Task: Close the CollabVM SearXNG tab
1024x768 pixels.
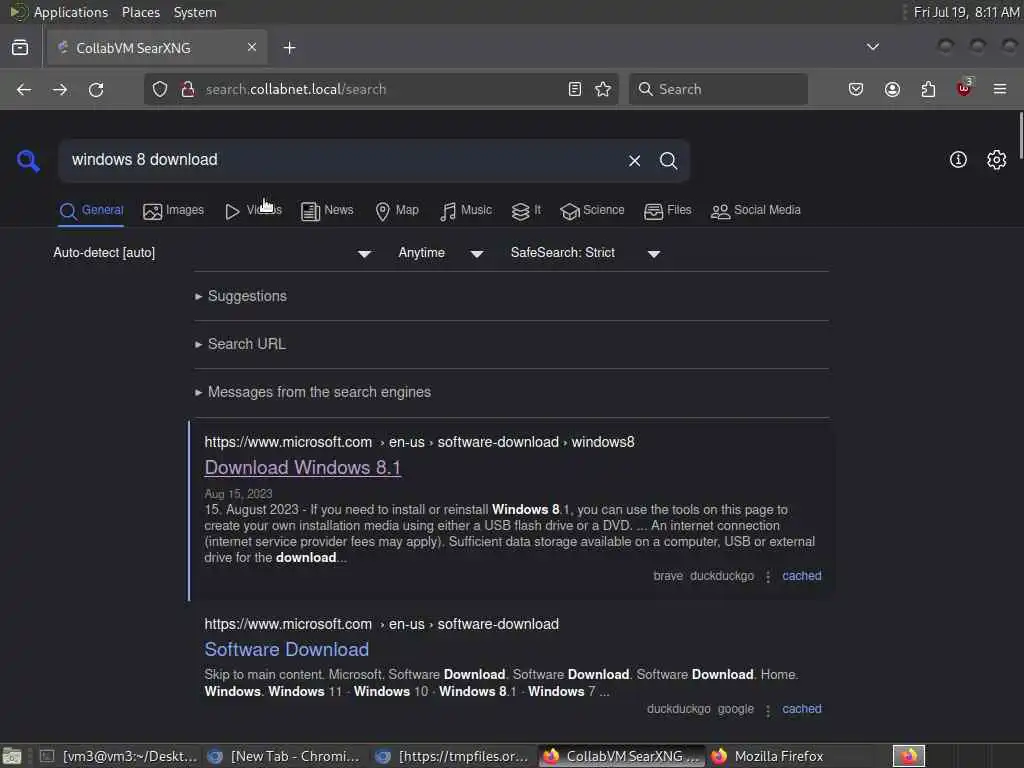Action: tap(252, 47)
